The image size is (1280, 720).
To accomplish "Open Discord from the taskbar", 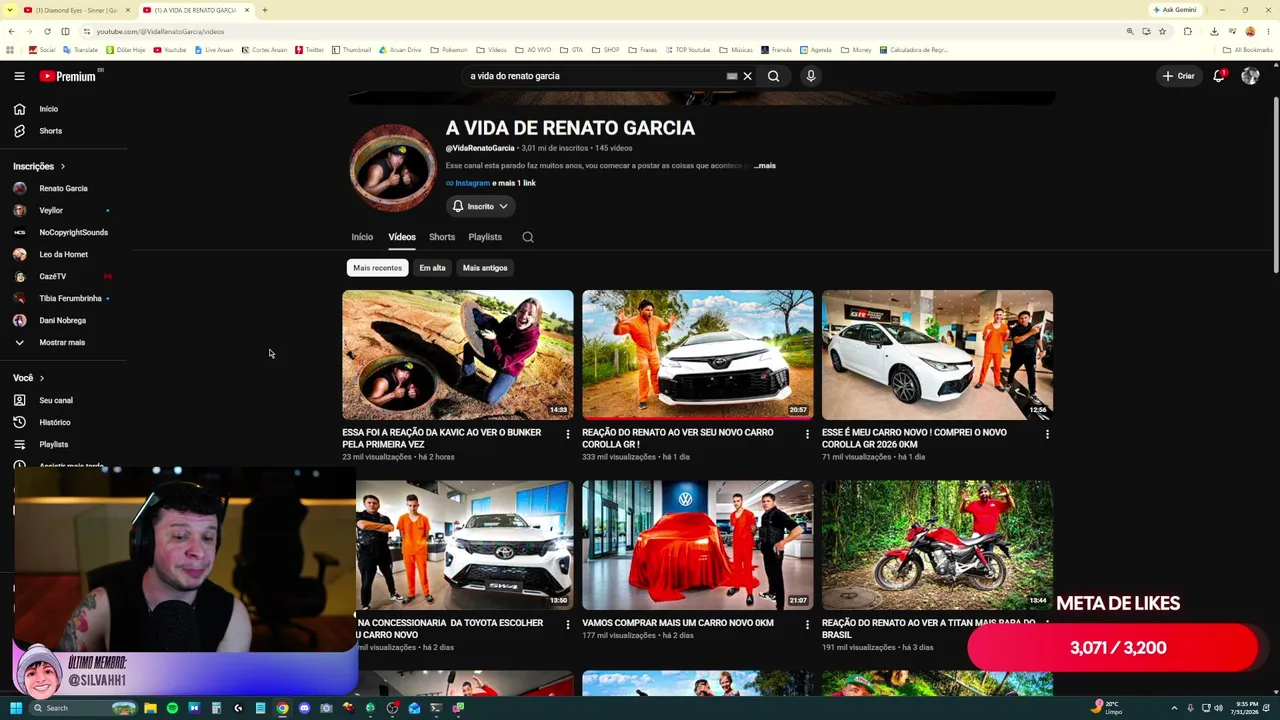I will point(304,708).
